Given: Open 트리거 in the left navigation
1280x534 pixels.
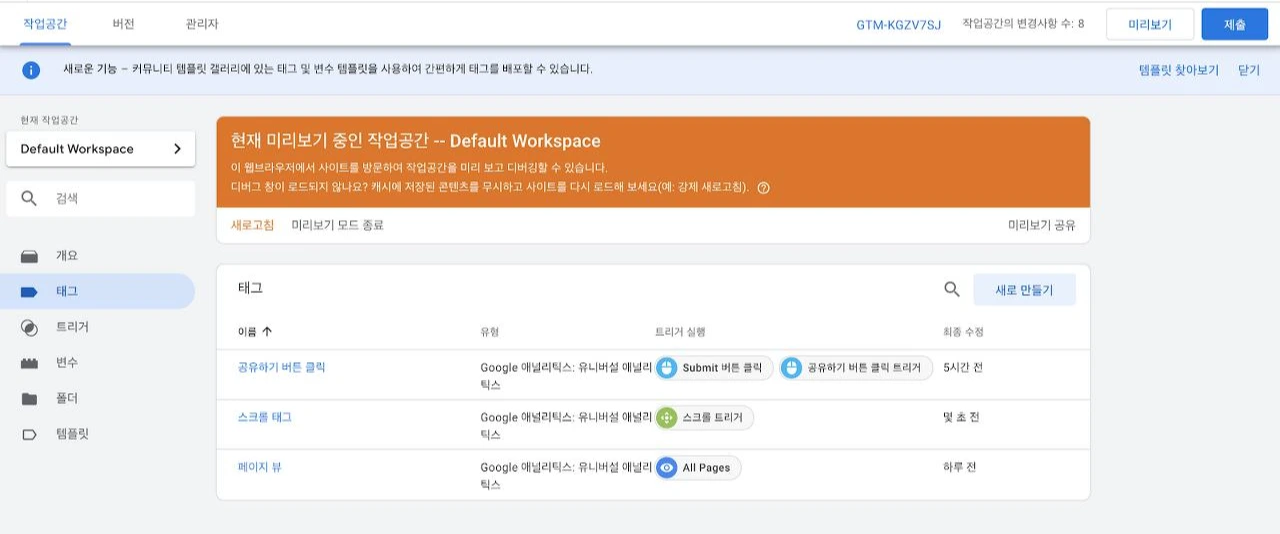Looking at the screenshot, I should pos(72,327).
